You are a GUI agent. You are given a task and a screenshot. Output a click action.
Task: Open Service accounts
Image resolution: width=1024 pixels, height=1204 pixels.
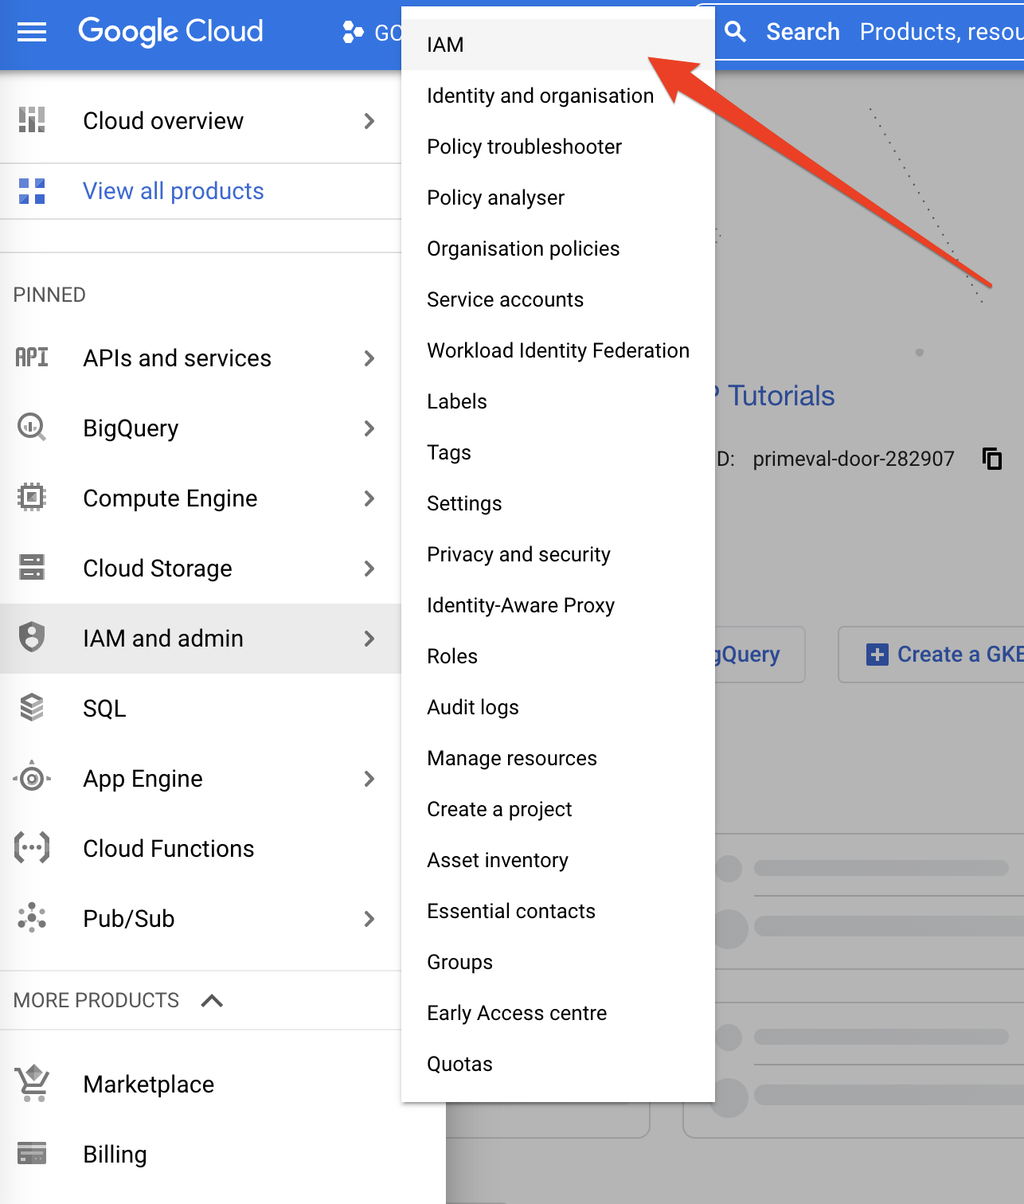tap(558, 300)
